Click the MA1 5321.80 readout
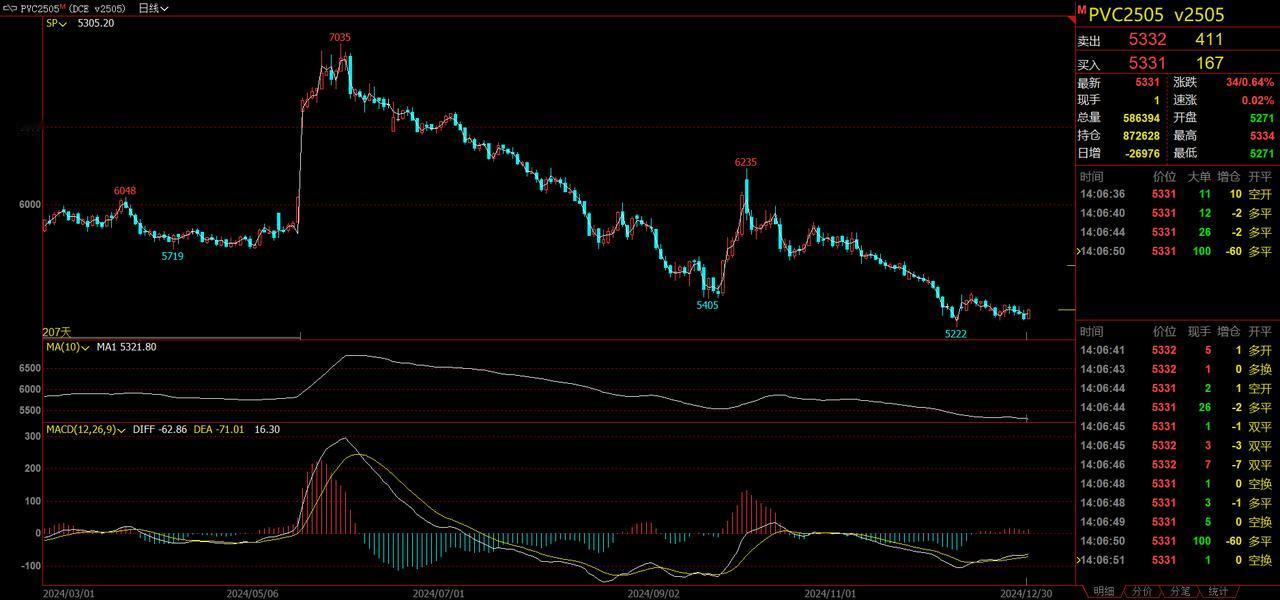This screenshot has height=600, width=1280. coord(126,347)
